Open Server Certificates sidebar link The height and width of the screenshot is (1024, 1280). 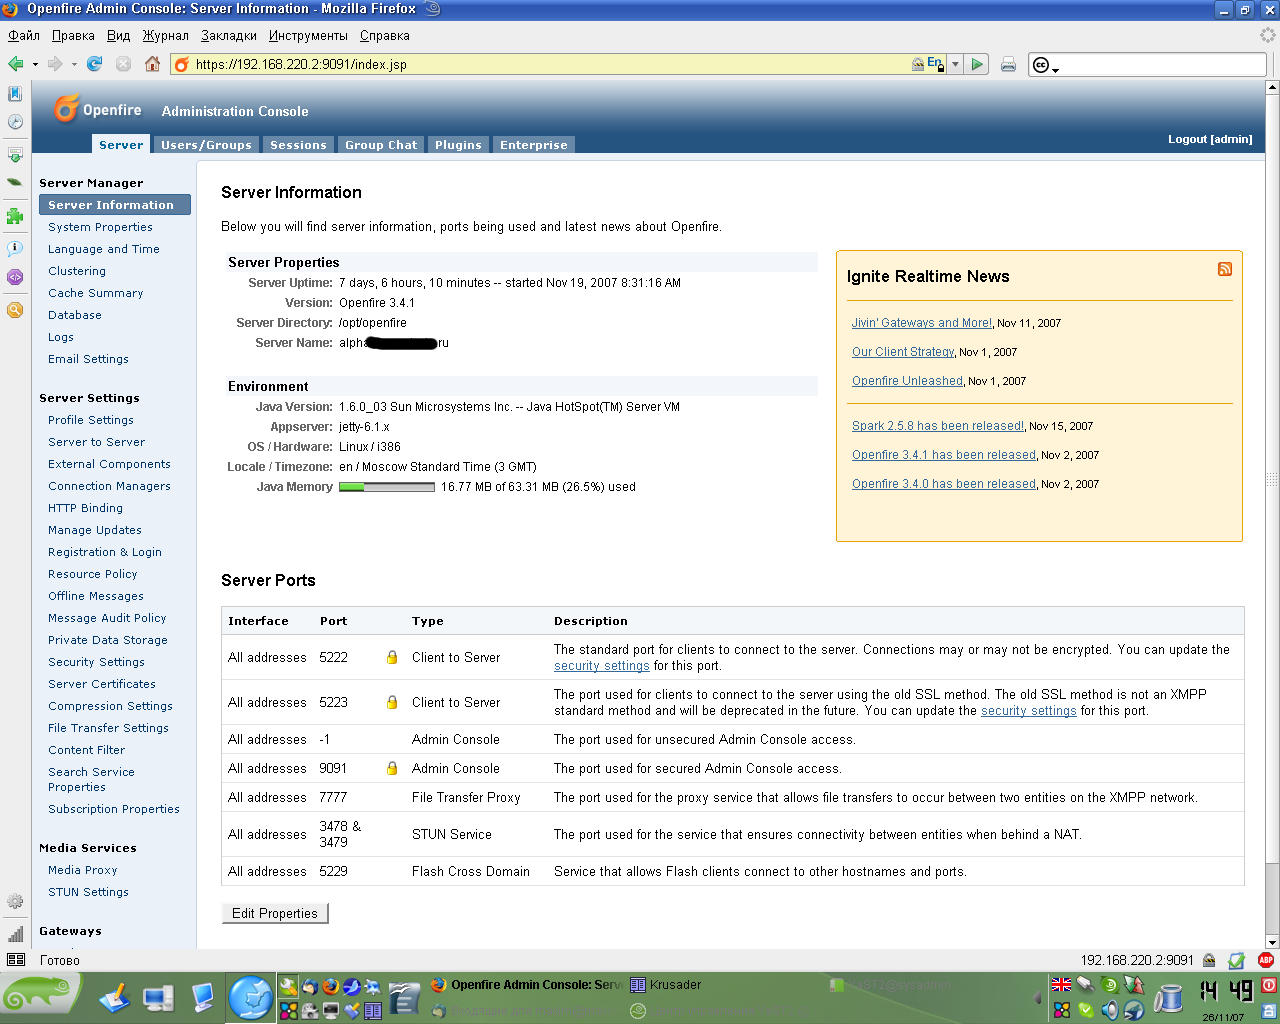click(x=102, y=684)
